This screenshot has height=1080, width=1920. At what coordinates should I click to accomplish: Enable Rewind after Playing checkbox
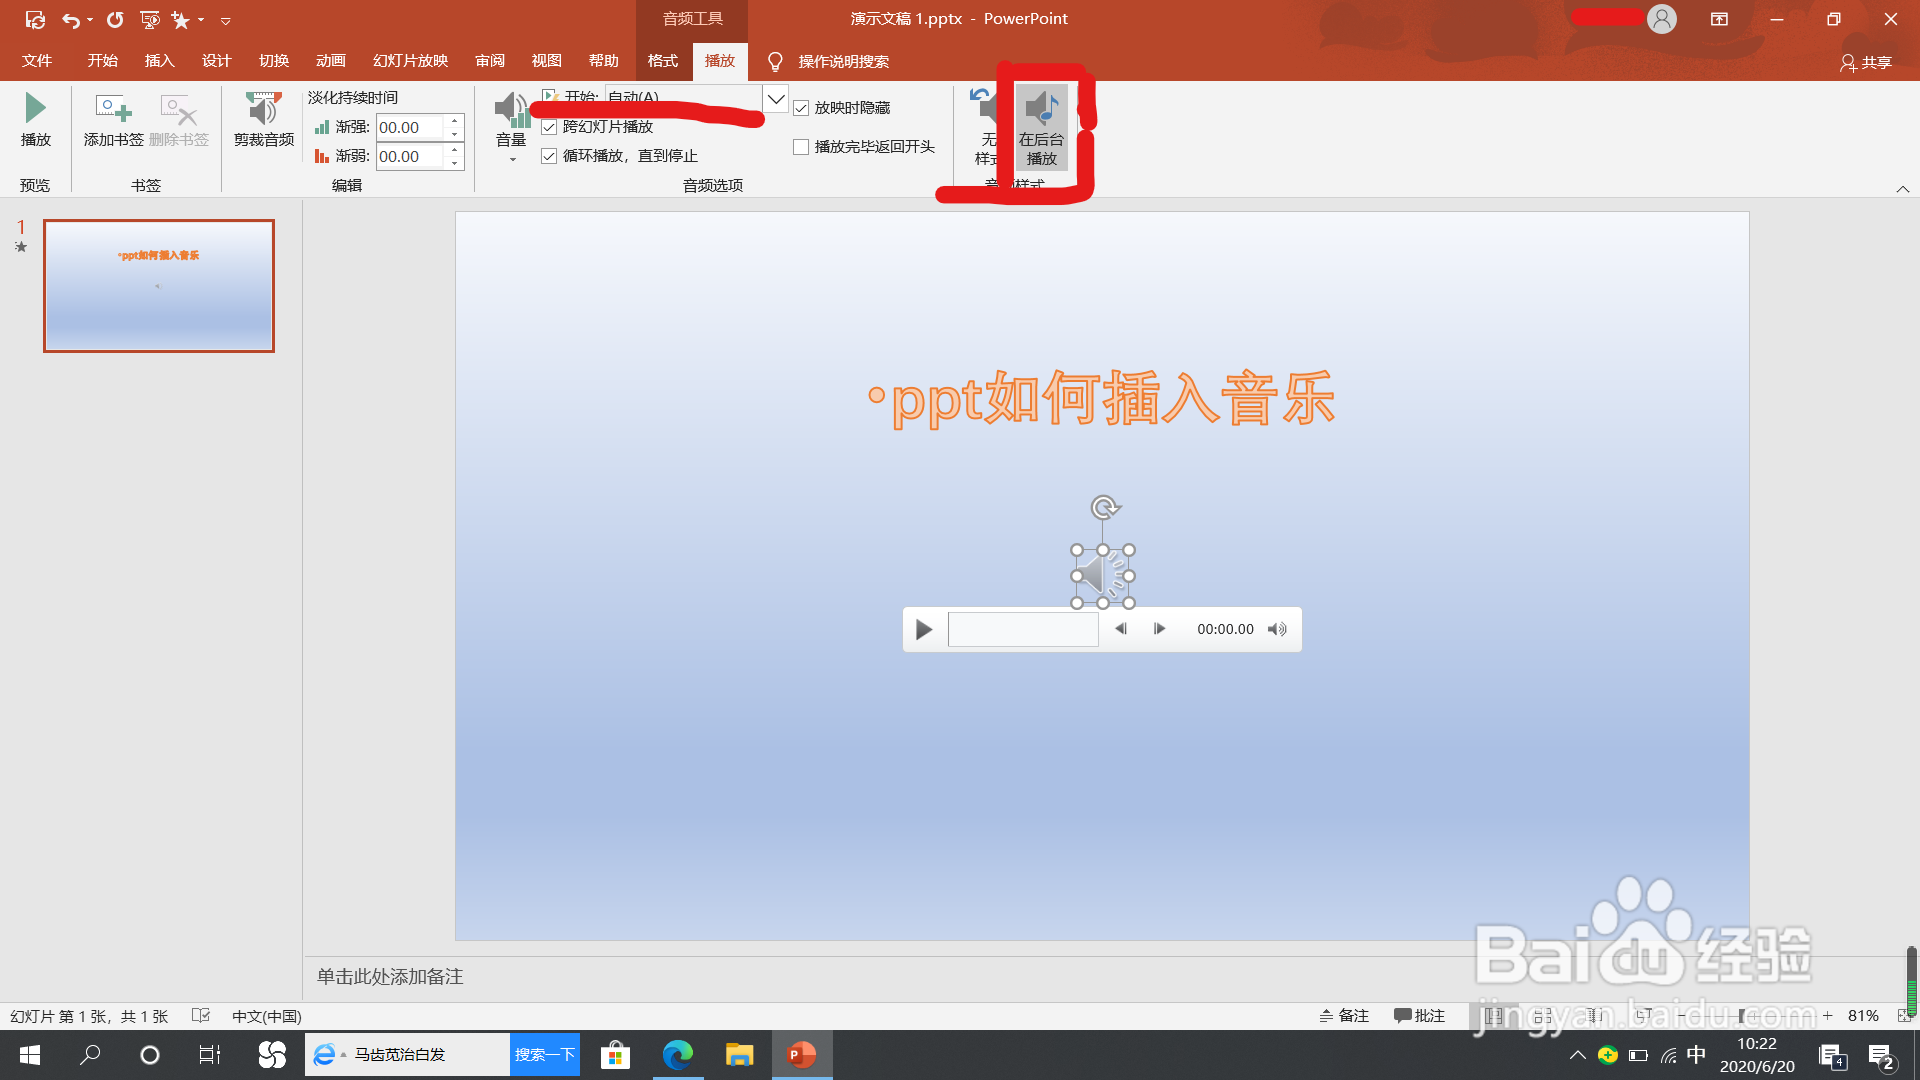801,147
